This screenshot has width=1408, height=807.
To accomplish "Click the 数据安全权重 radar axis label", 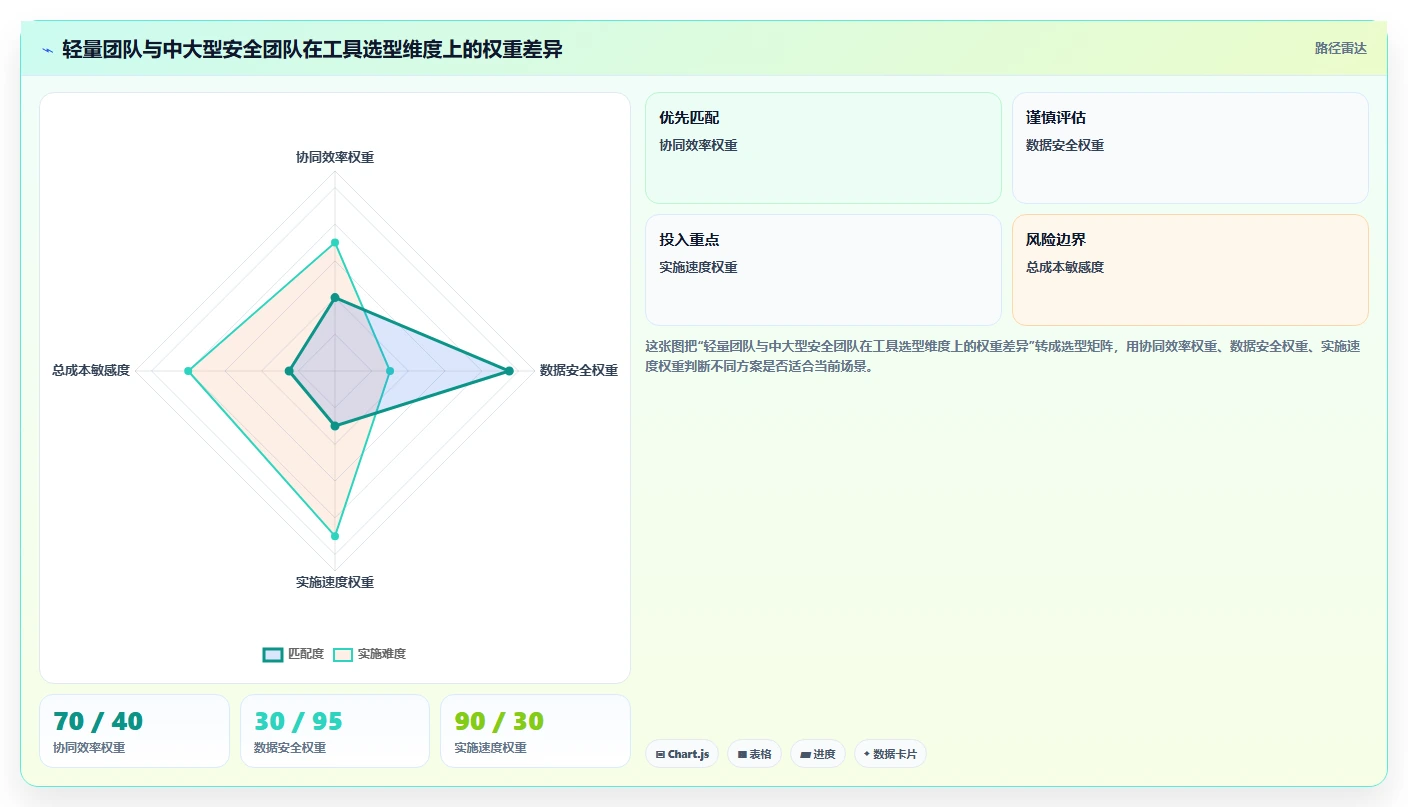I will [x=579, y=370].
